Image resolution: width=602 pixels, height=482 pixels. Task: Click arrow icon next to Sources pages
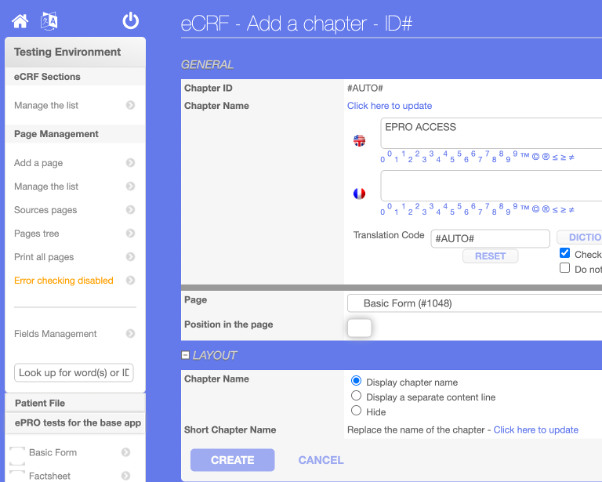tap(130, 210)
